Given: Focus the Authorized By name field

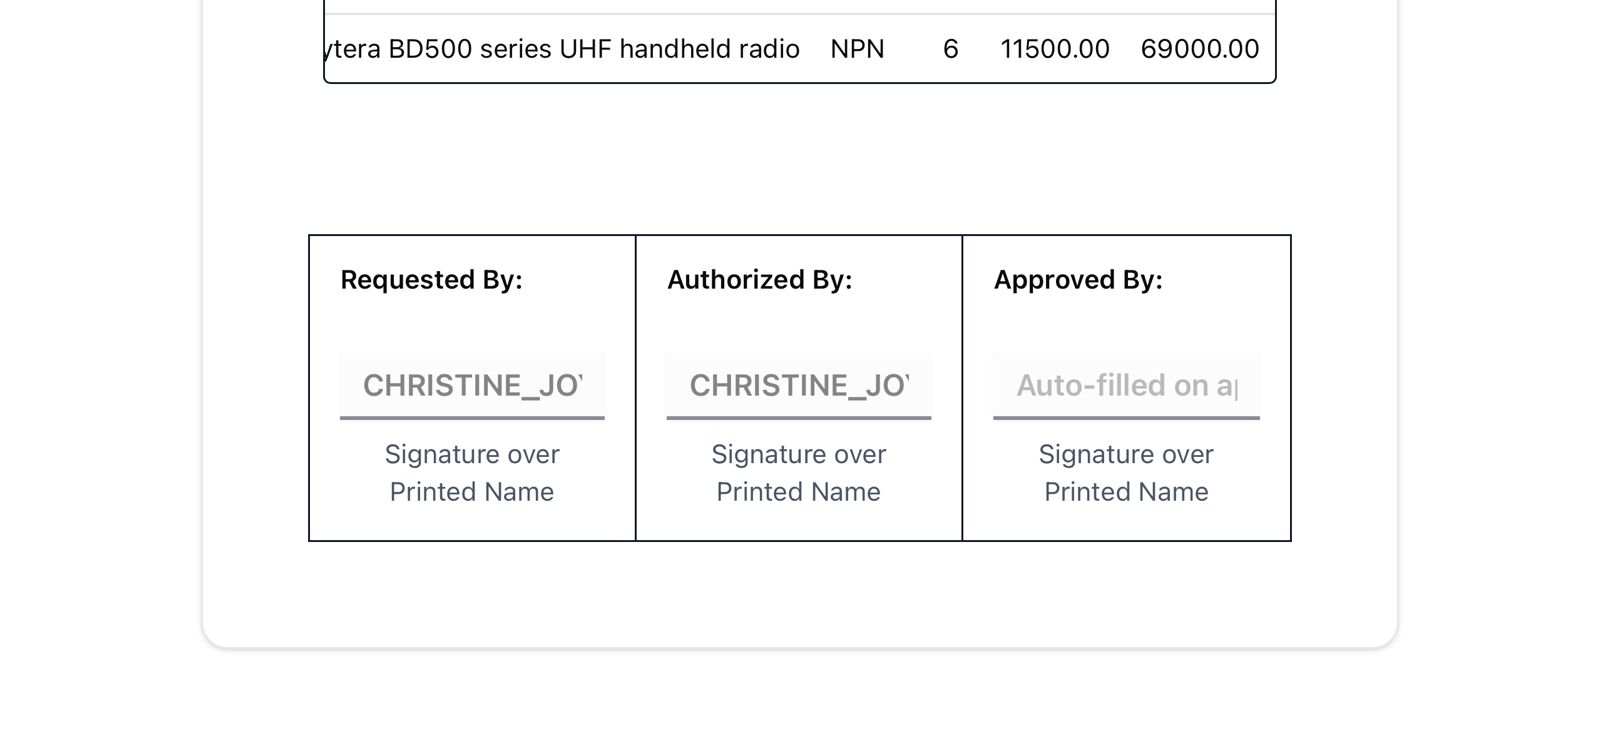Looking at the screenshot, I should pyautogui.click(x=799, y=385).
